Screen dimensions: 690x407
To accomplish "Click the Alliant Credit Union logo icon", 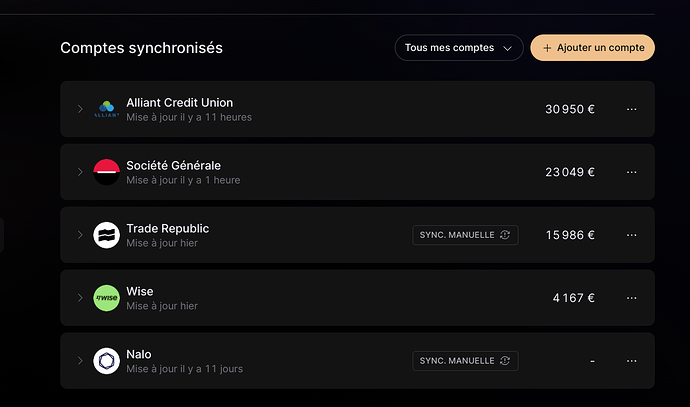I will 106,109.
